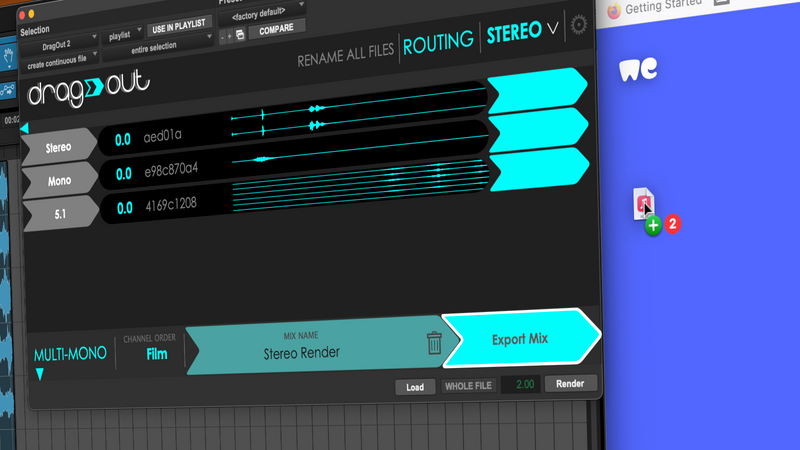Click the previous preset minus button

tap(222, 37)
